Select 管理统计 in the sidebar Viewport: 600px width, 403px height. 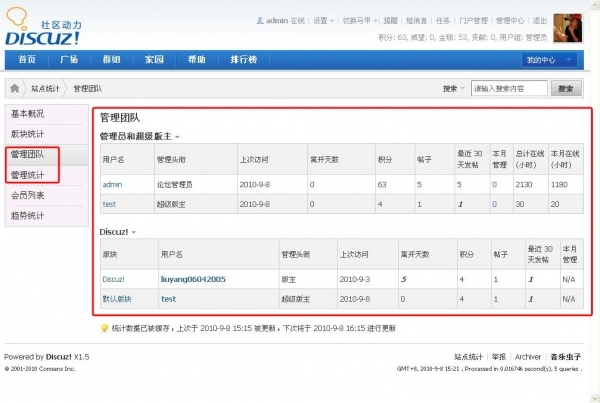(x=28, y=175)
